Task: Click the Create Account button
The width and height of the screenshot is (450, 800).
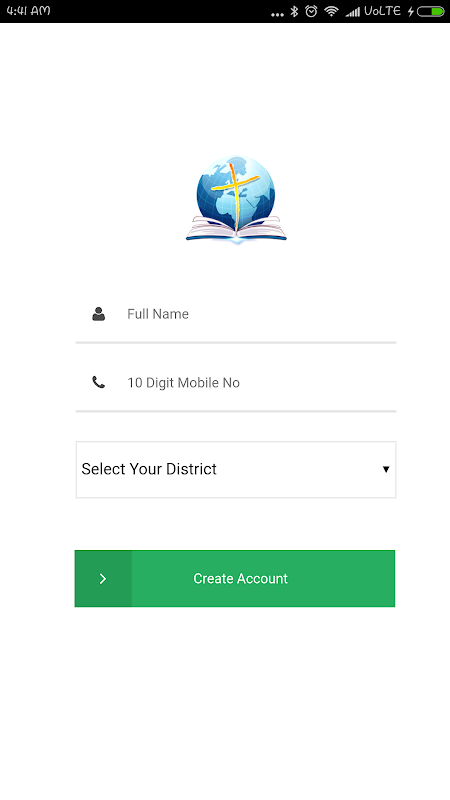Action: coord(235,579)
